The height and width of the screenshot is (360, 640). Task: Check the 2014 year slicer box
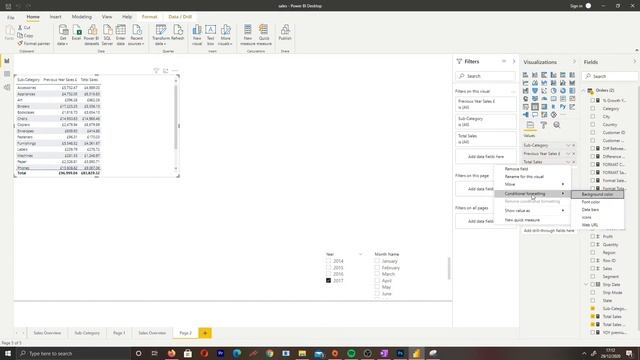(x=329, y=261)
